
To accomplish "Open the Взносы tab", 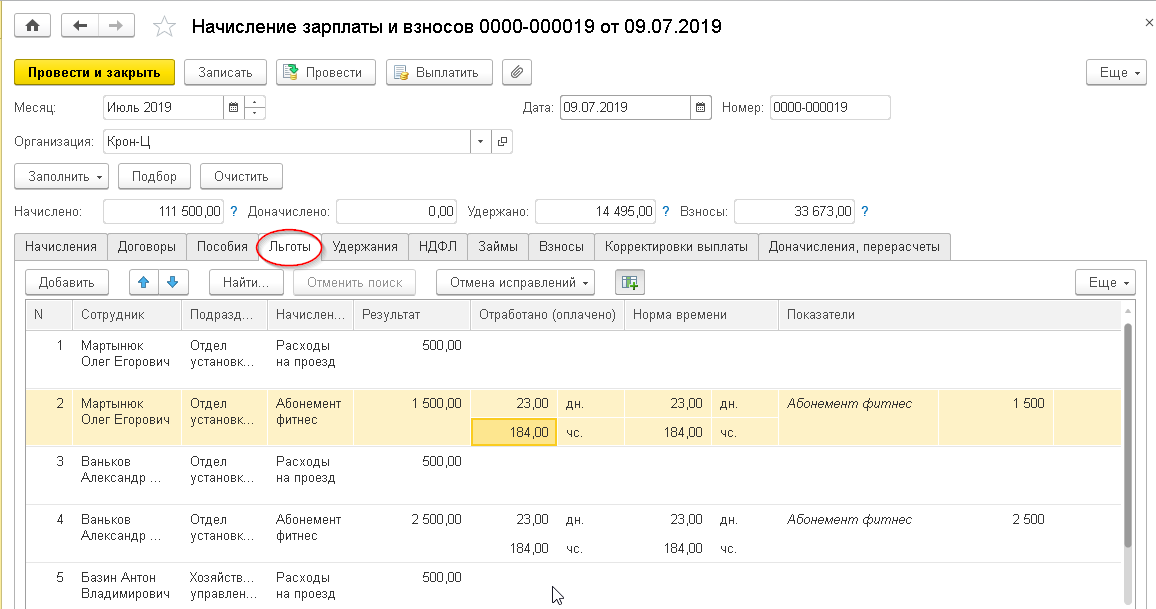I will pyautogui.click(x=561, y=247).
